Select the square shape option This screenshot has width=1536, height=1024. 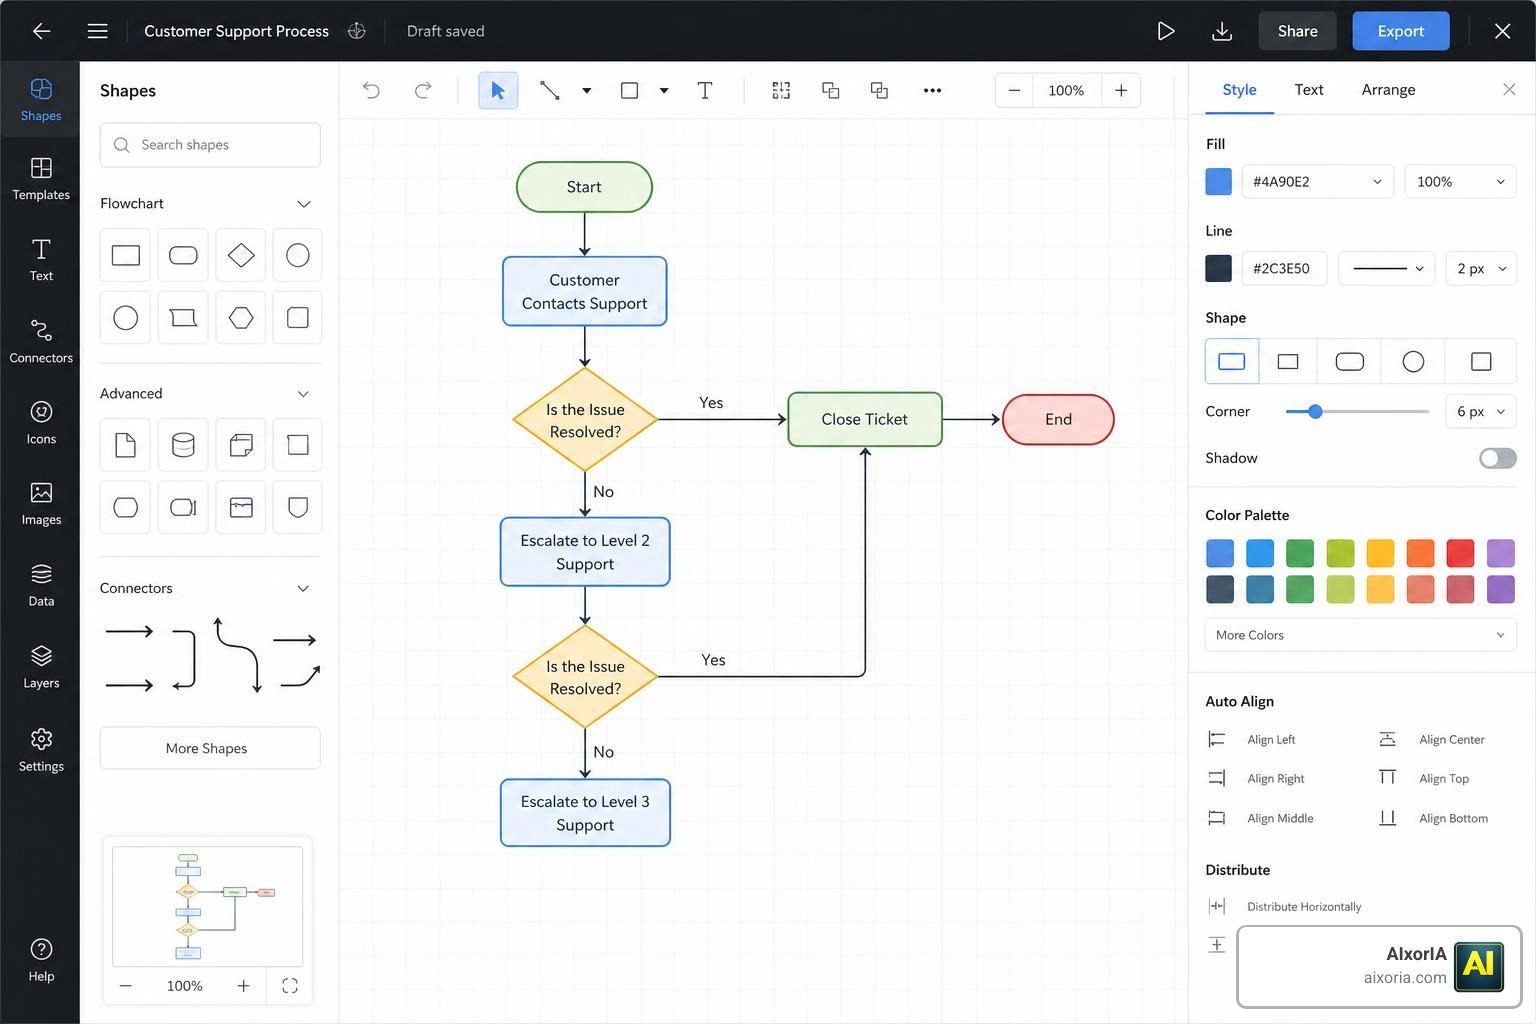[x=1481, y=361]
